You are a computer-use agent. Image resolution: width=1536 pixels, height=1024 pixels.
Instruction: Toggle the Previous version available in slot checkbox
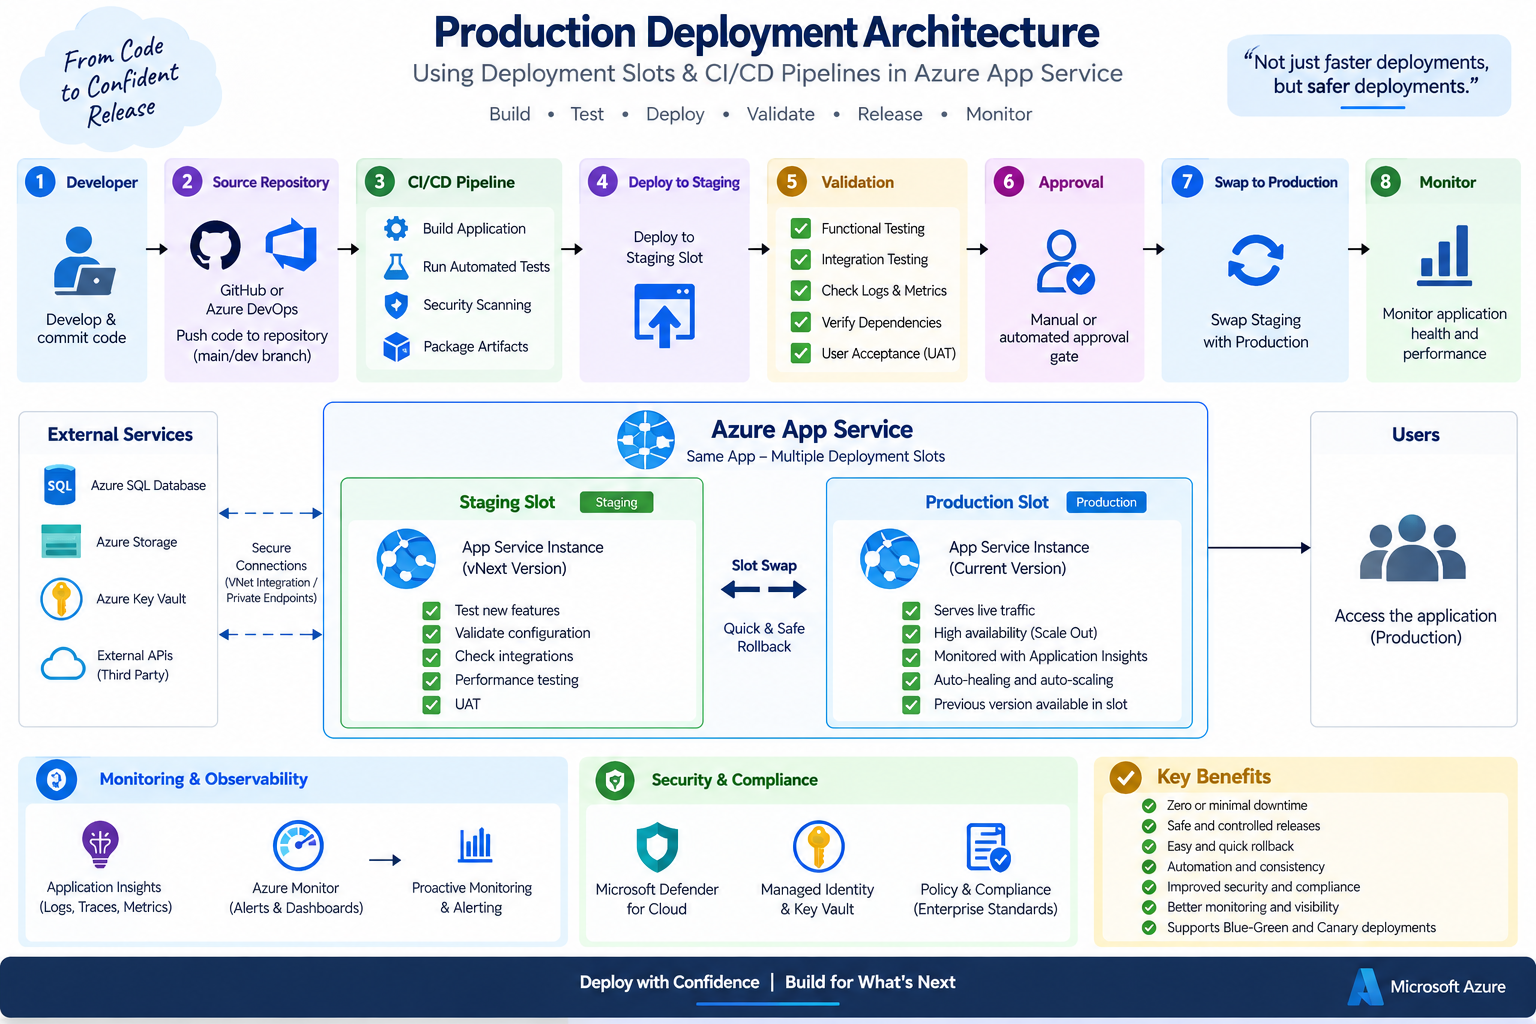pos(911,705)
